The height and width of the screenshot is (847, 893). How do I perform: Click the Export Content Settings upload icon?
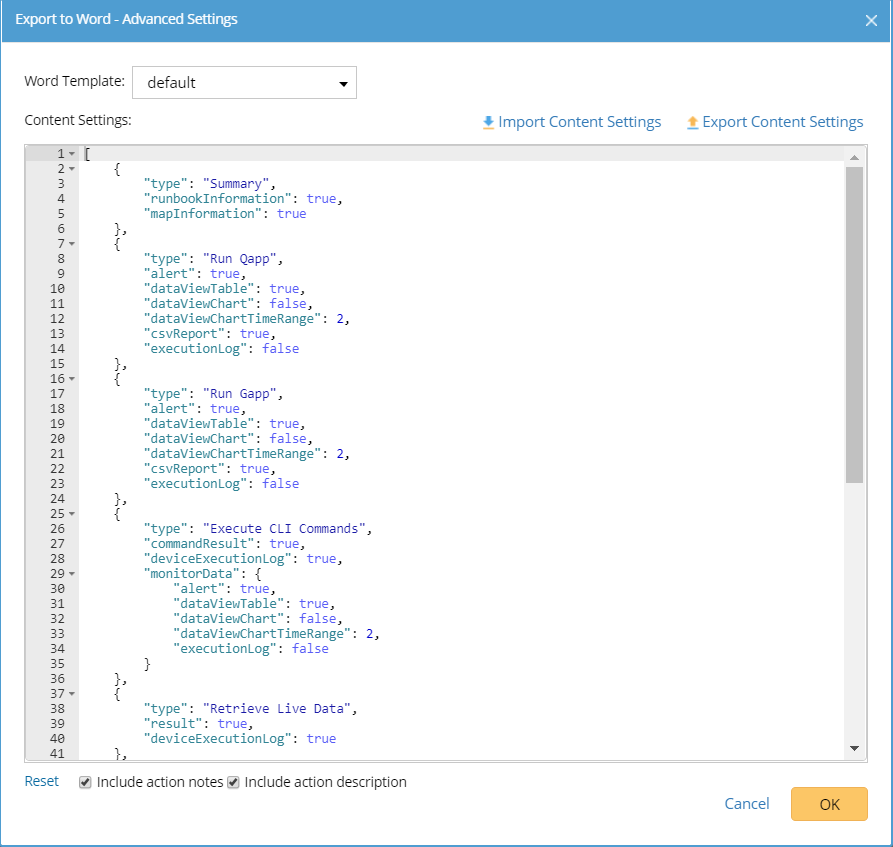tap(692, 122)
